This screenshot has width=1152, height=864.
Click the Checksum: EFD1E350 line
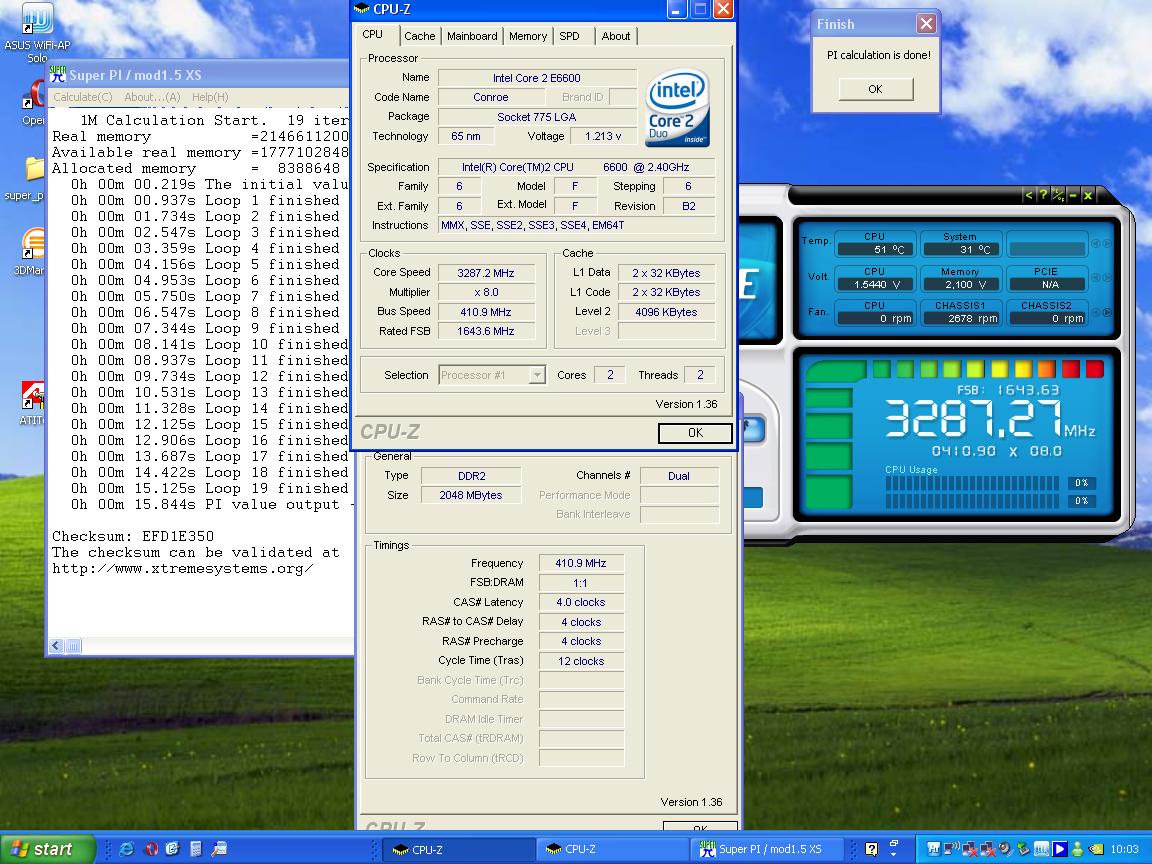pos(133,536)
